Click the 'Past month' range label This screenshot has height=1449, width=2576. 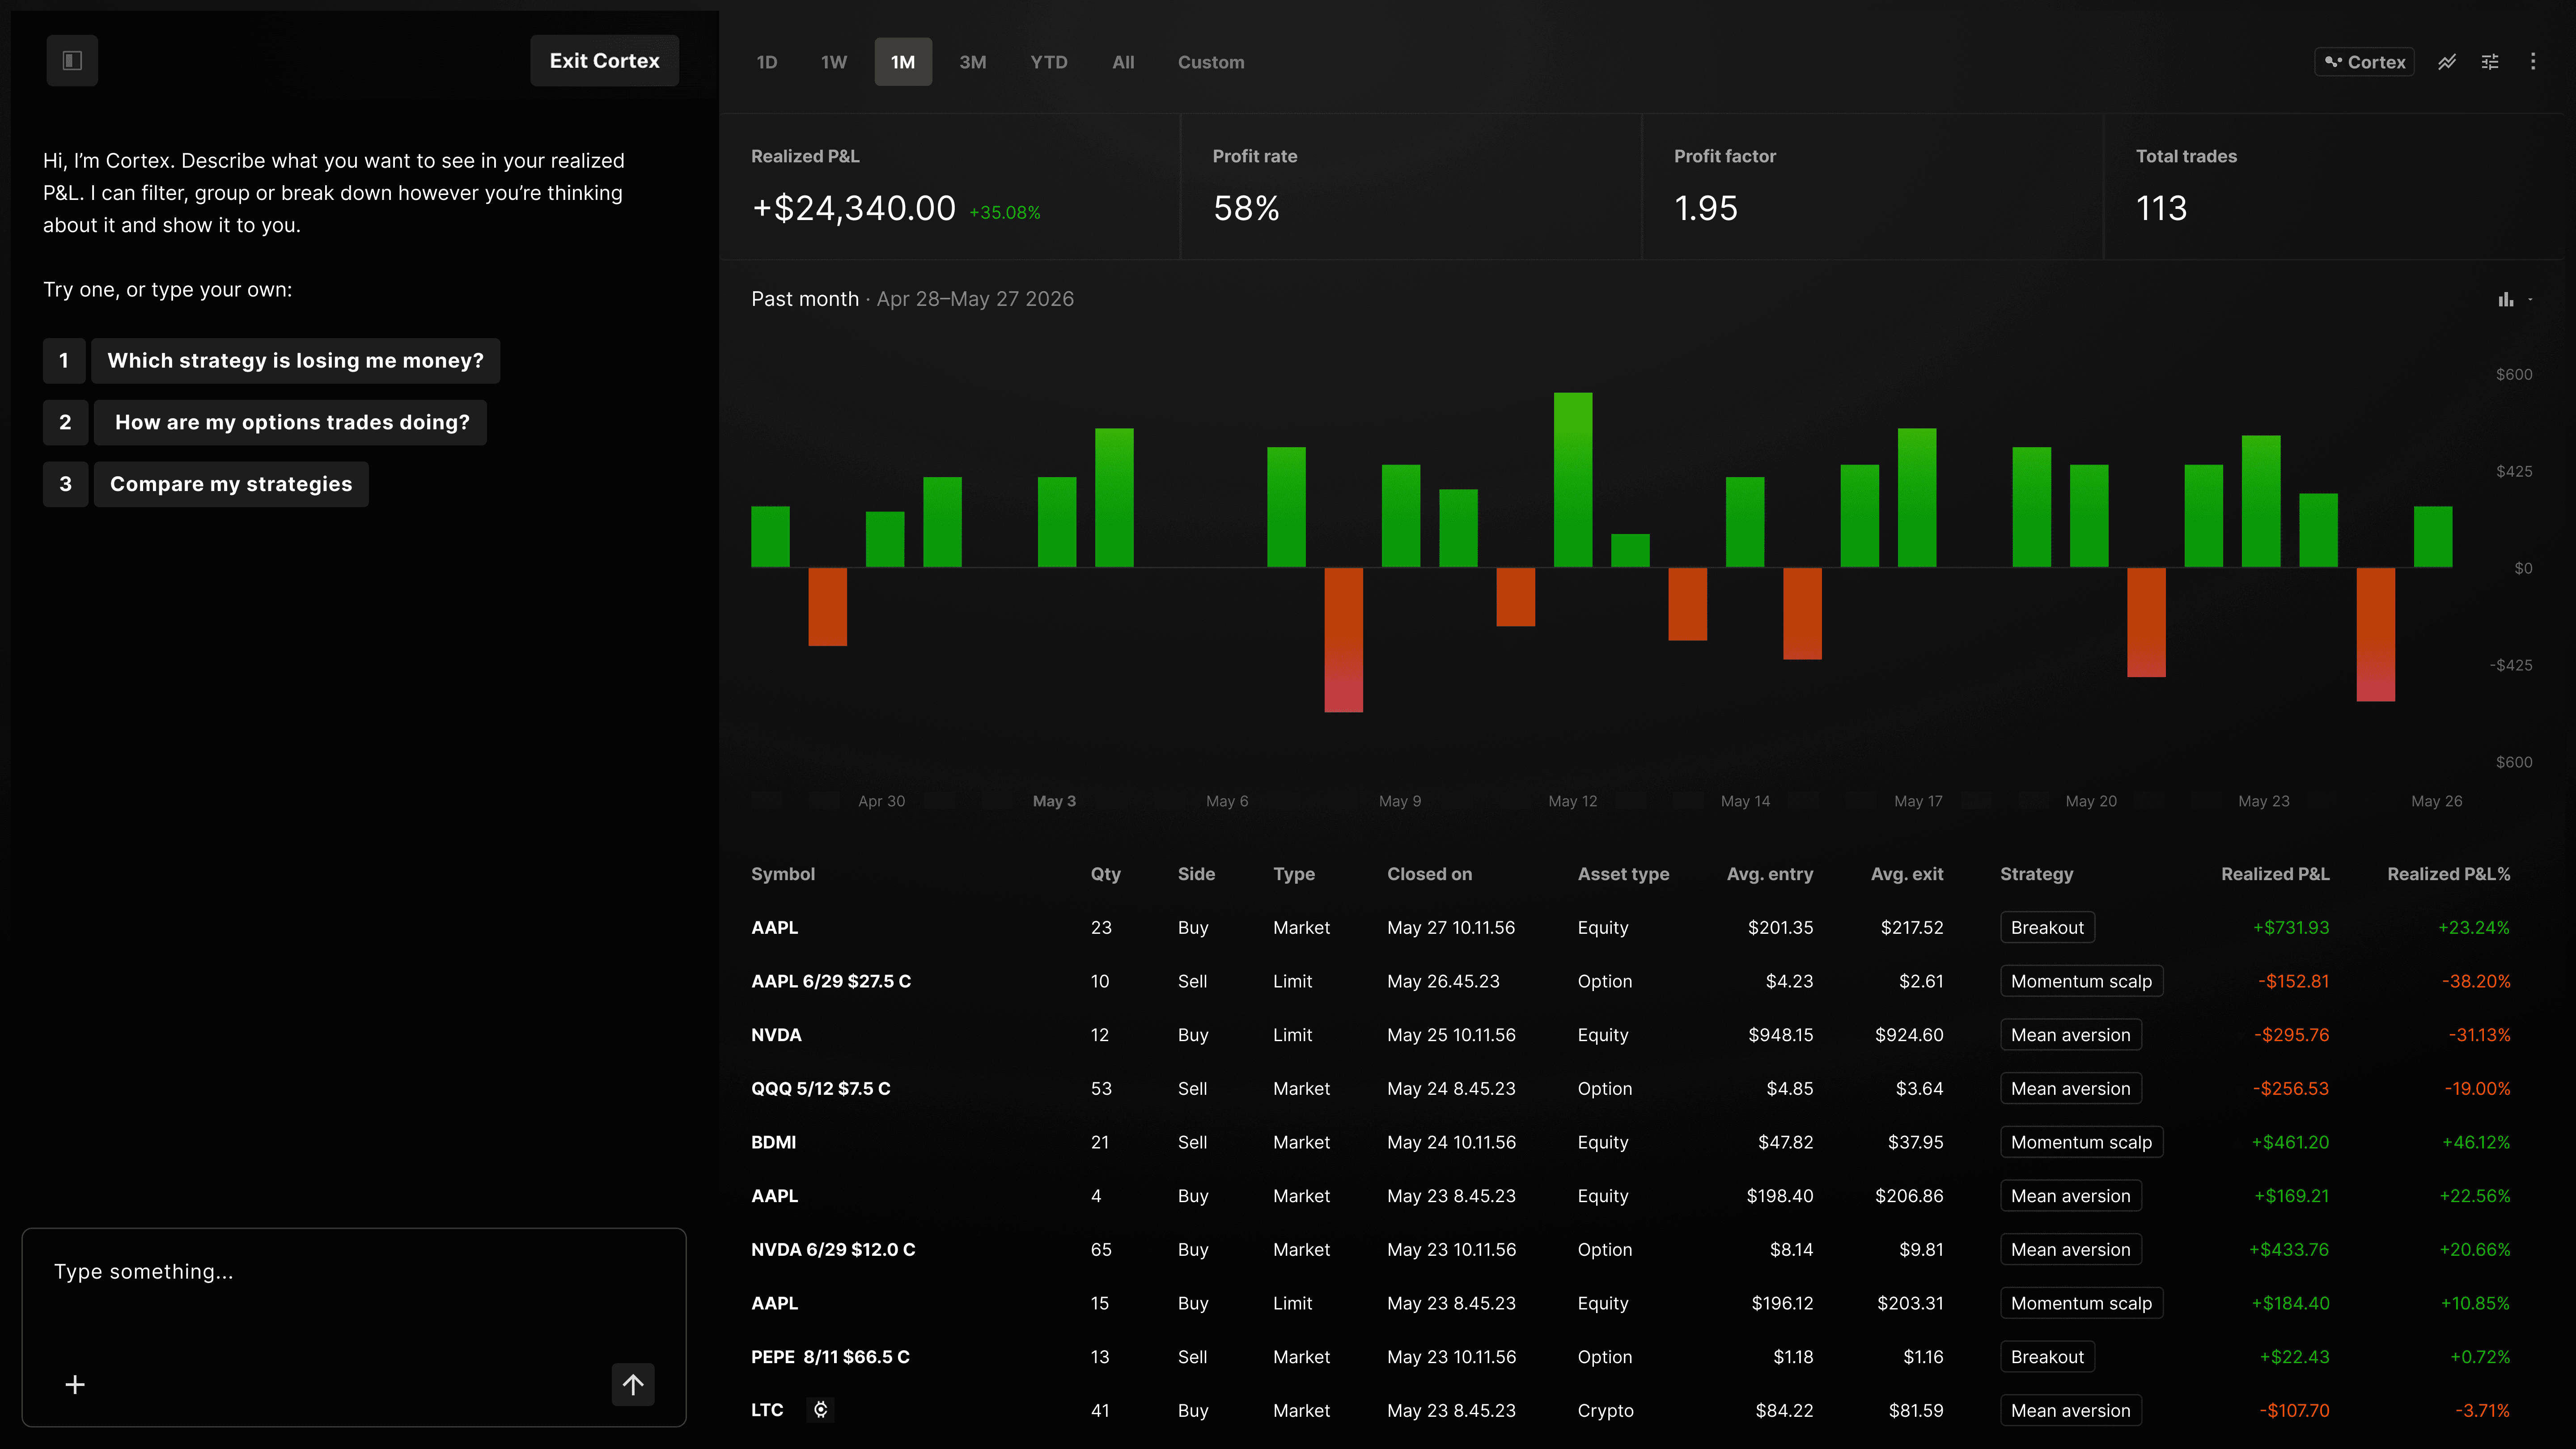tap(805, 299)
